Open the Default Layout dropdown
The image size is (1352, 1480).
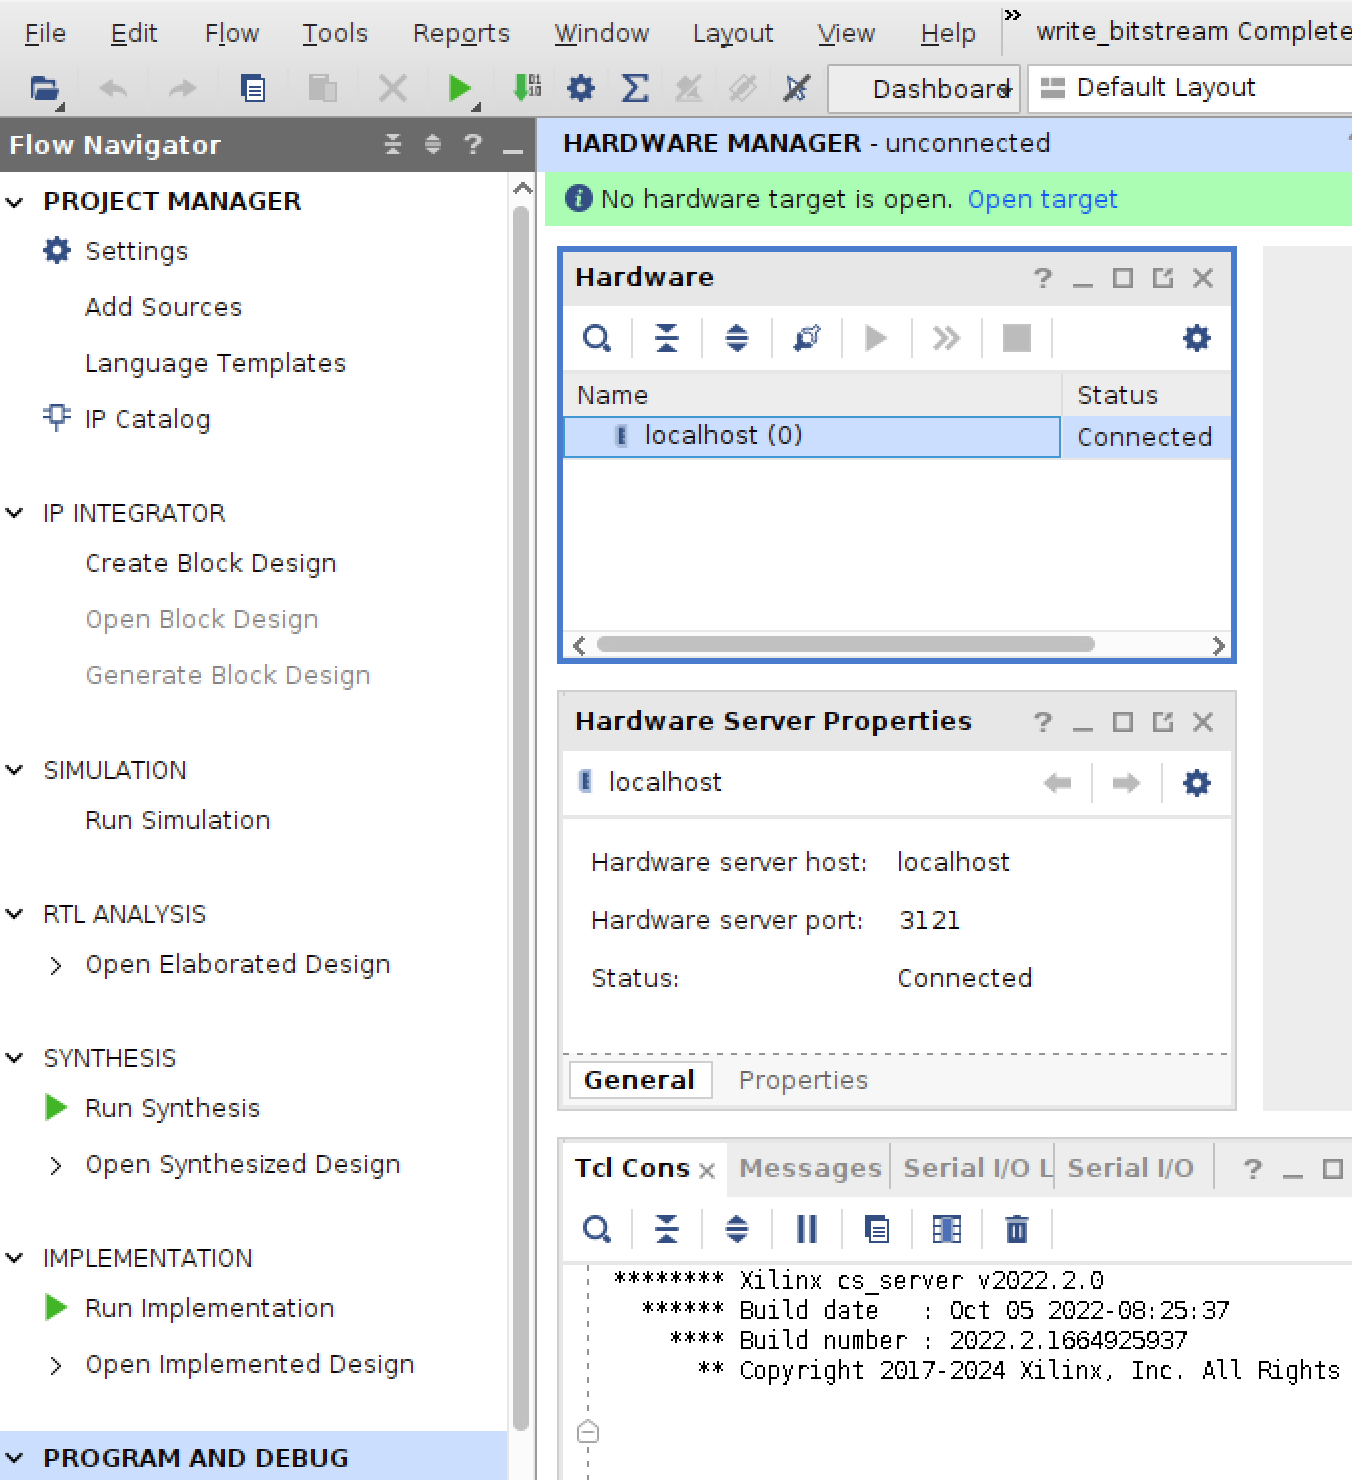pyautogui.click(x=1190, y=88)
